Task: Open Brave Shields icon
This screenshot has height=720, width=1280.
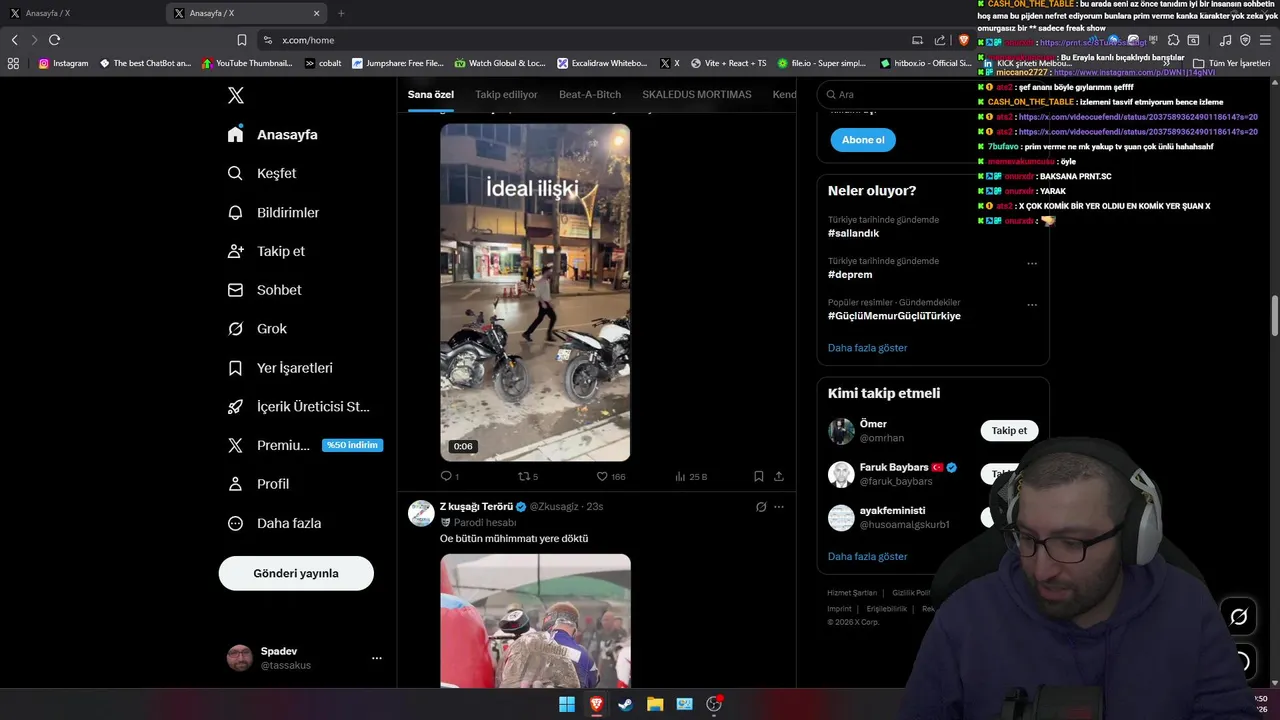Action: point(963,40)
